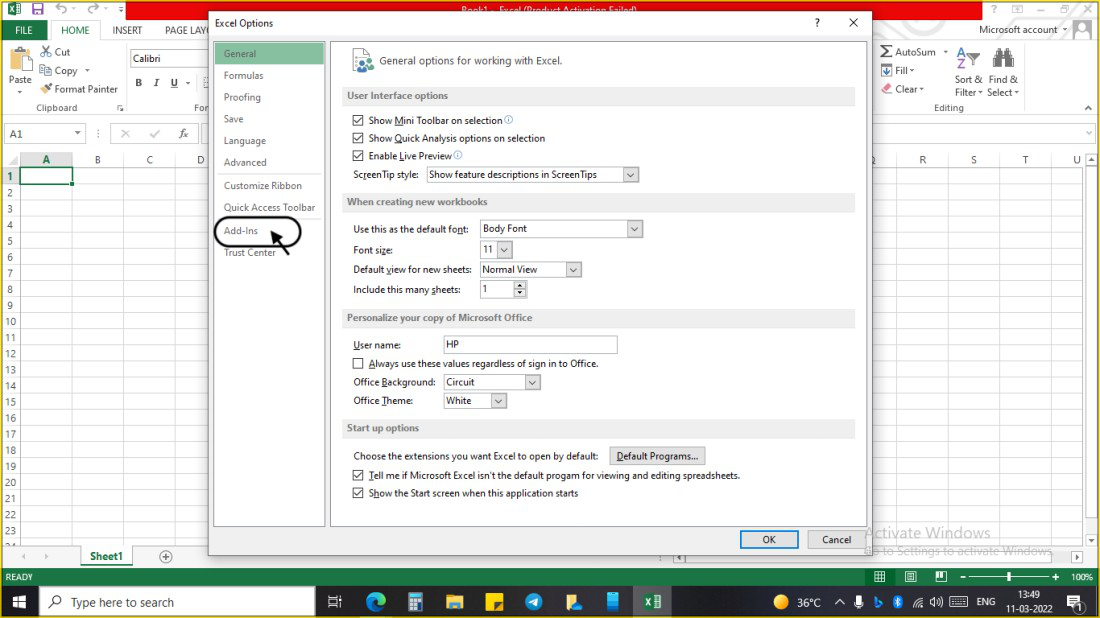Click the AutoSum sigma icon
Screen dimensions: 1100x618
[x=887, y=52]
